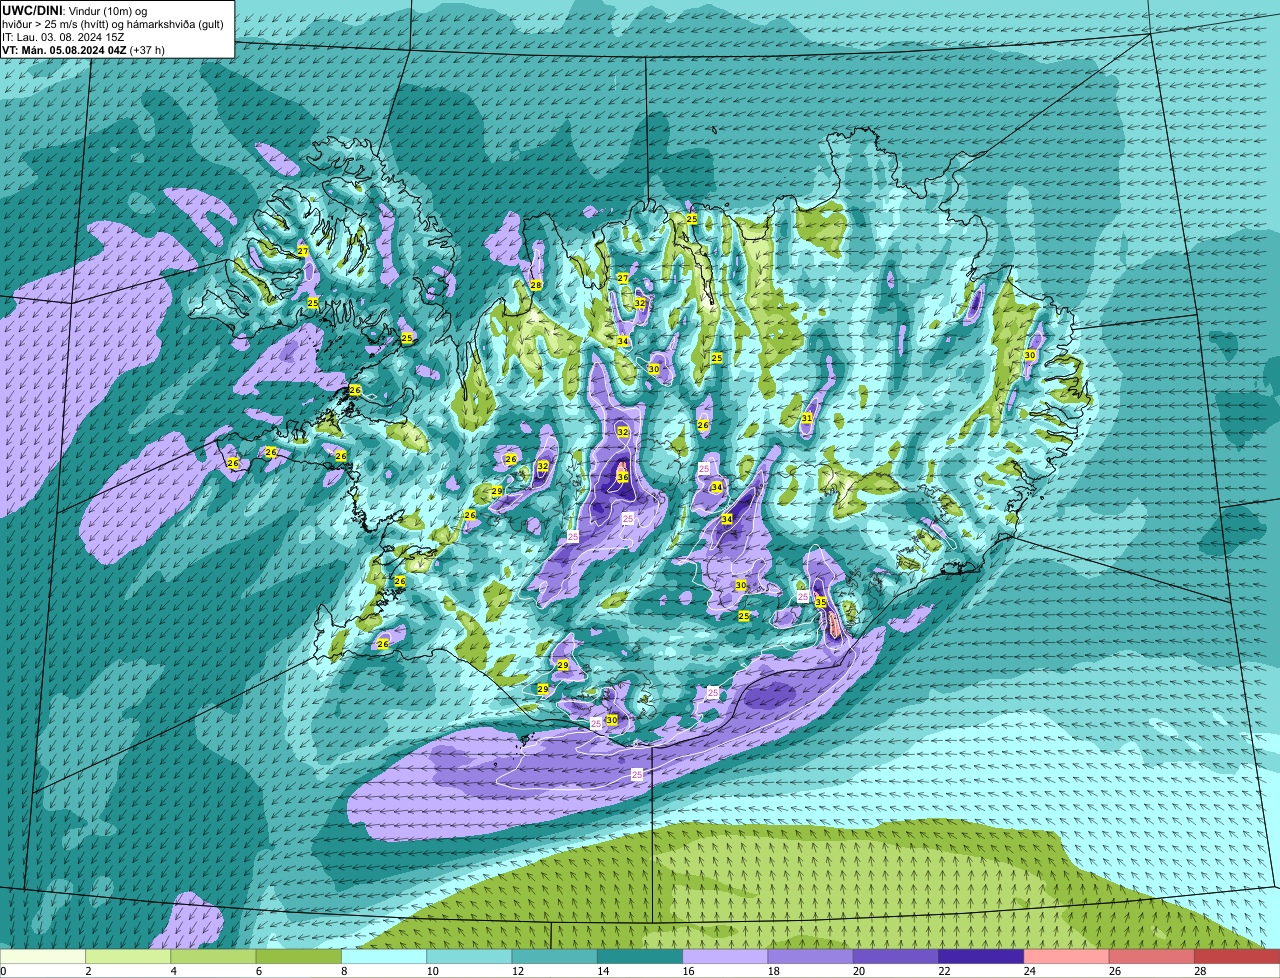Click the 22–24 m/s dark indigo swatch
This screenshot has width=1280, height=978.
981,957
